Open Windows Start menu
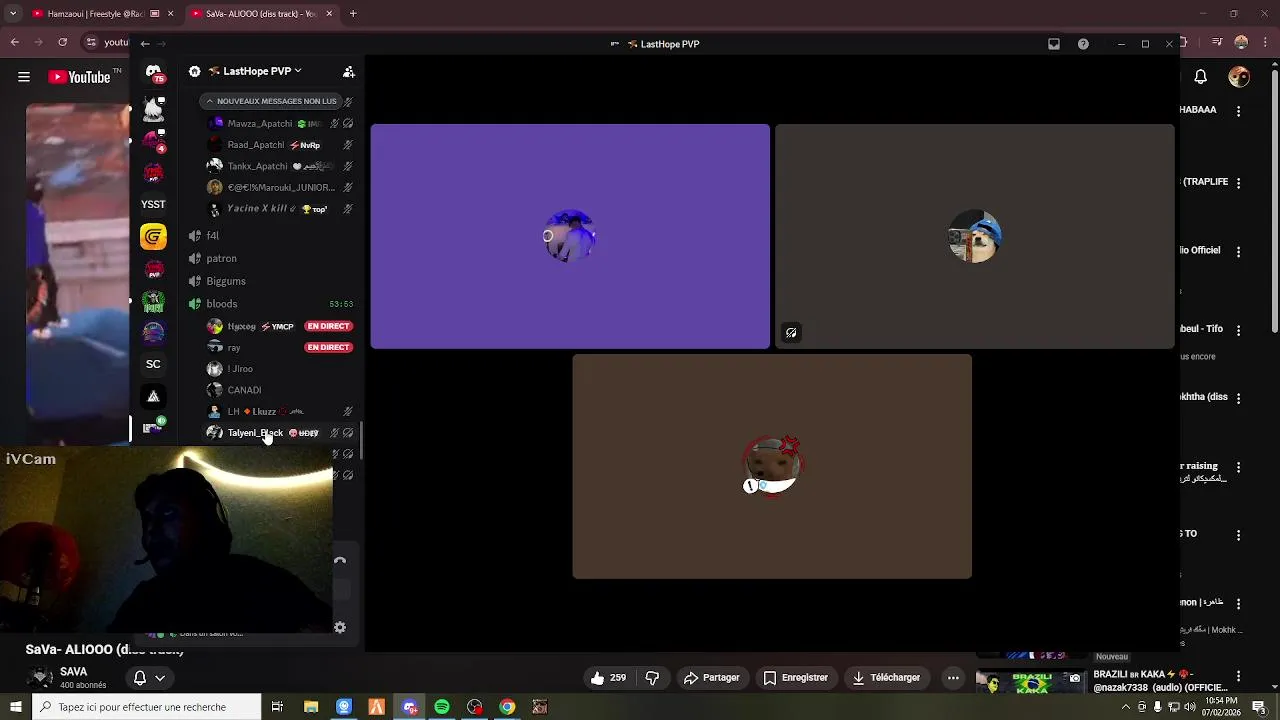 [x=15, y=707]
